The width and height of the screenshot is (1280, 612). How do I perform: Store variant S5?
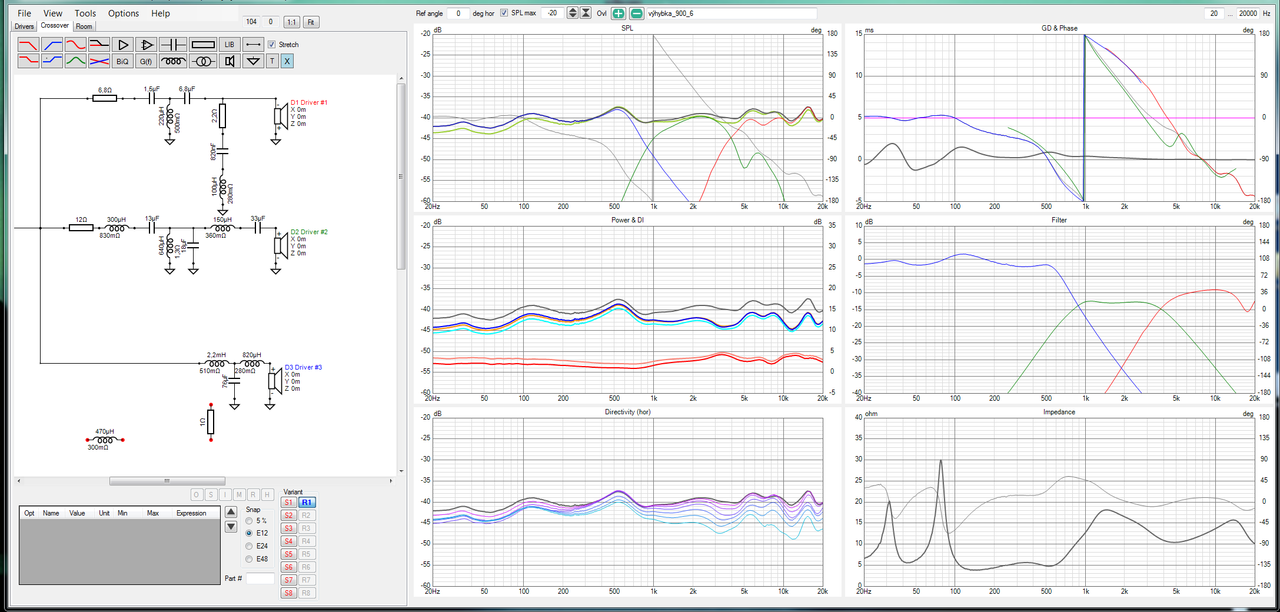(x=288, y=554)
